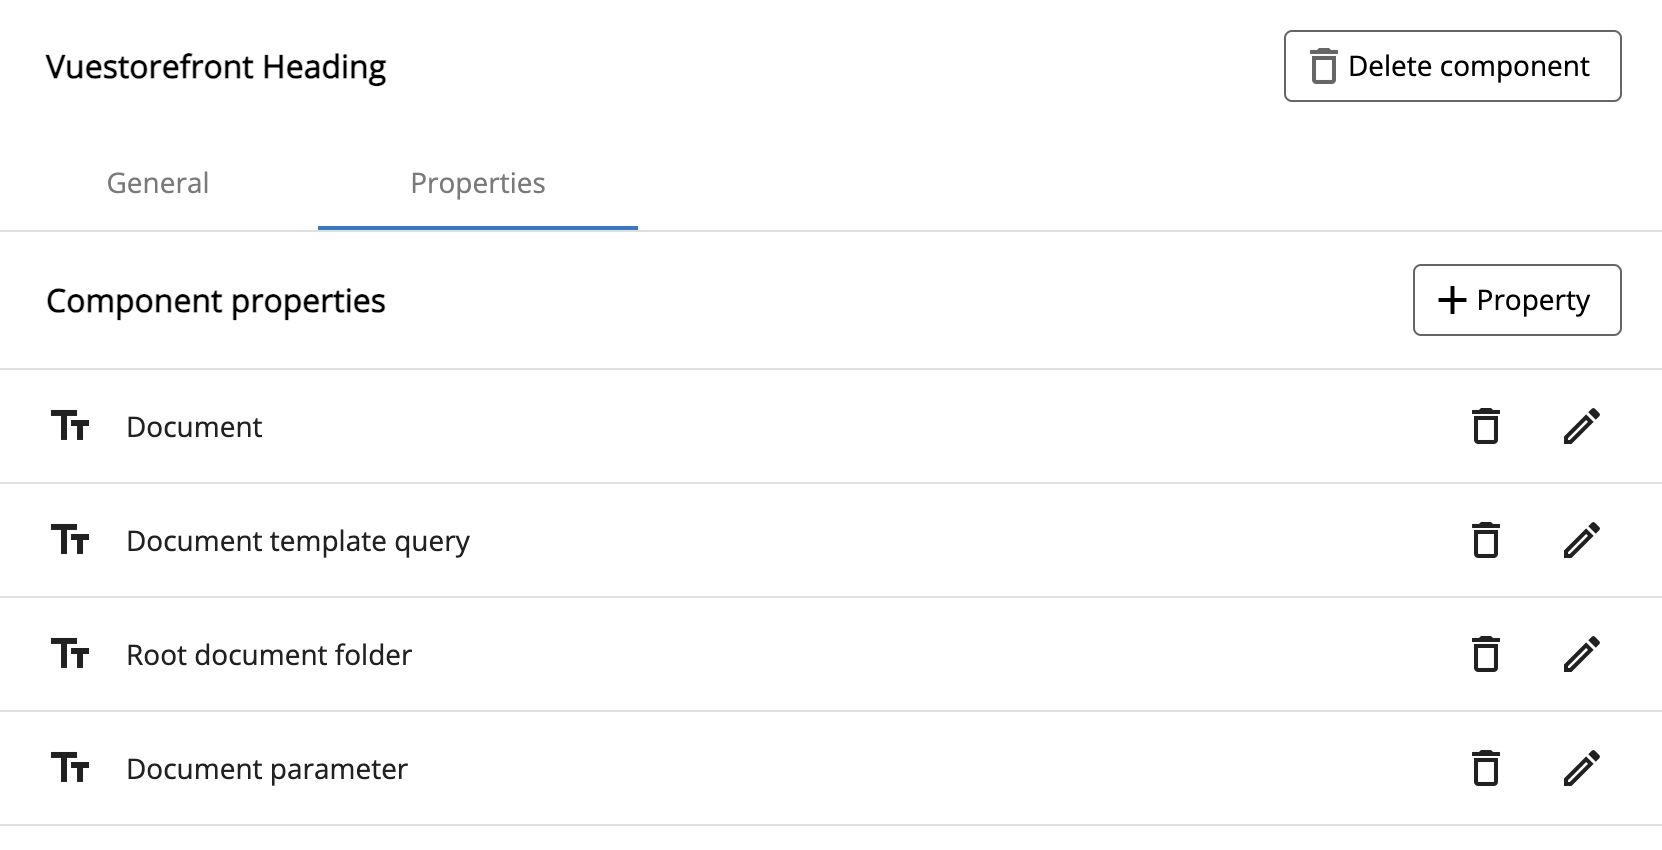Switch to the General tab

click(x=158, y=183)
